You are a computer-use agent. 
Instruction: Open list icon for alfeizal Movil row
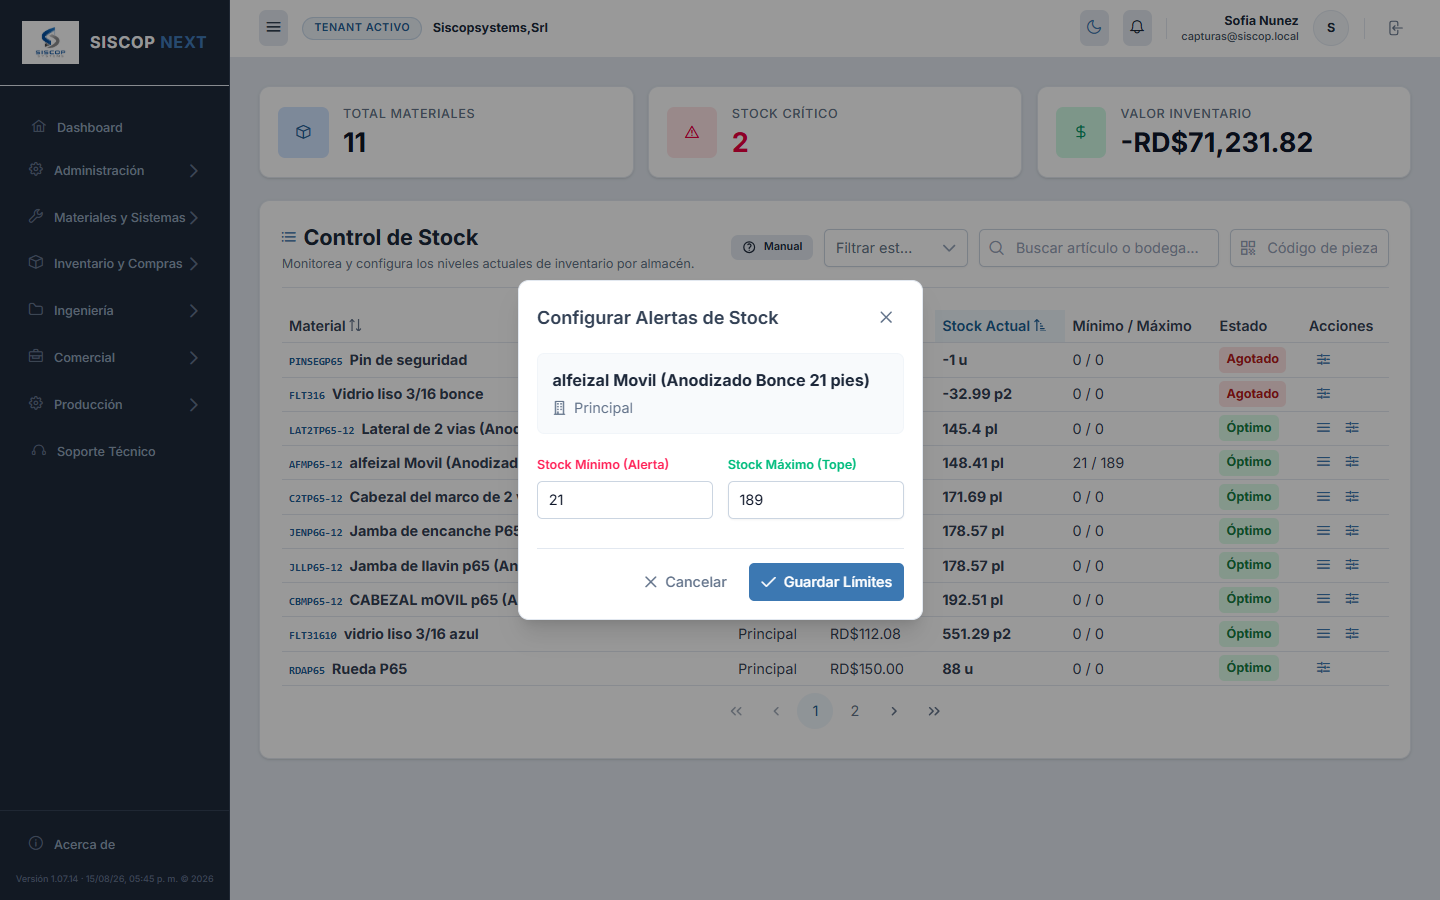[x=1323, y=462]
